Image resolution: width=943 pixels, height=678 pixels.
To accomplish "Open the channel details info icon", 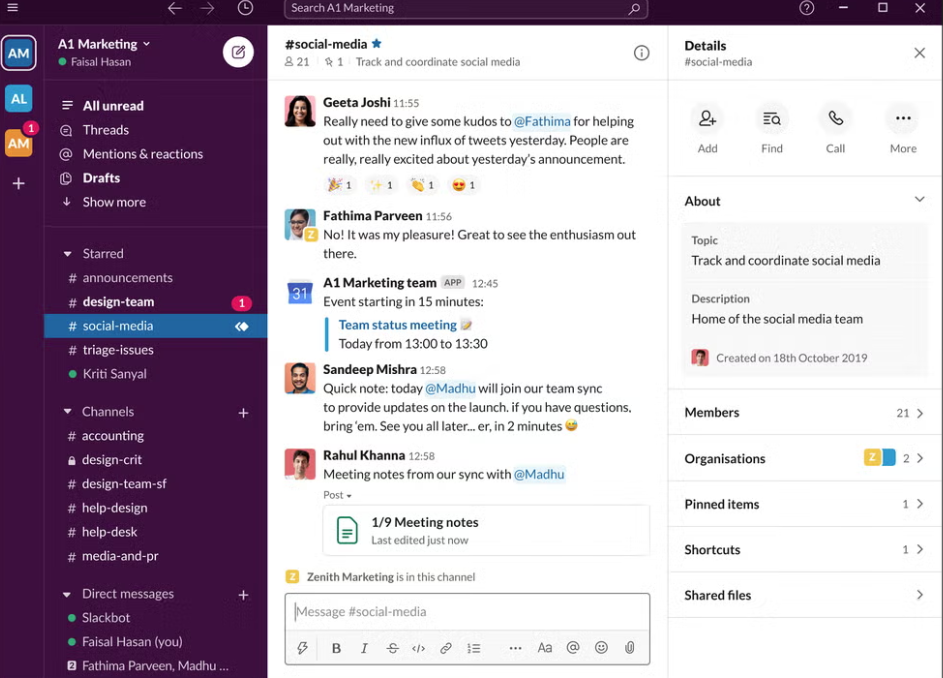I will point(642,53).
